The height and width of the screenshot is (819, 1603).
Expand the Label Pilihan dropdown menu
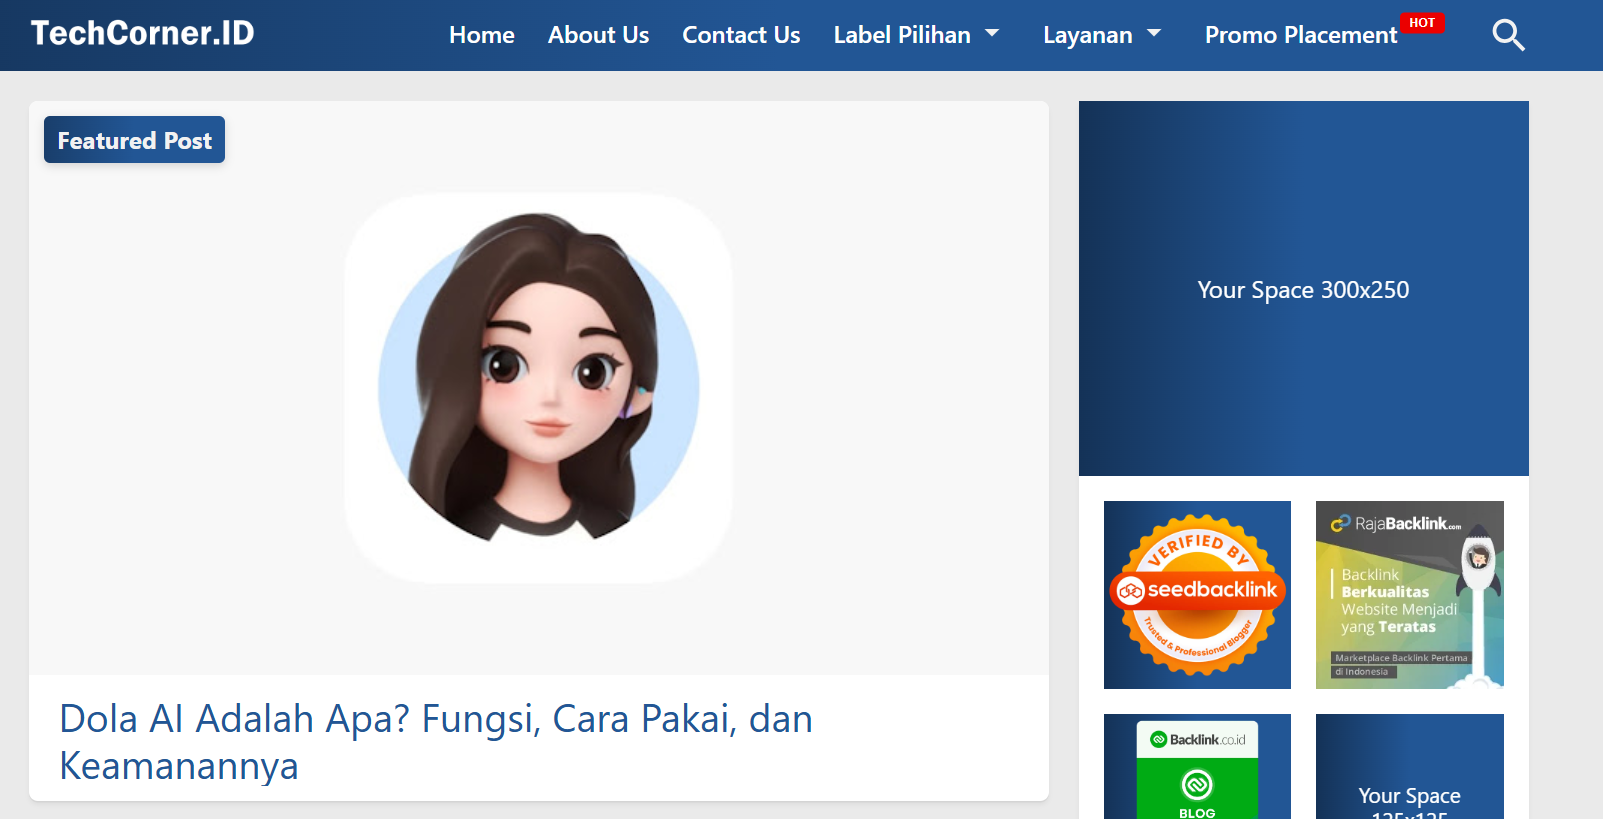coord(916,35)
